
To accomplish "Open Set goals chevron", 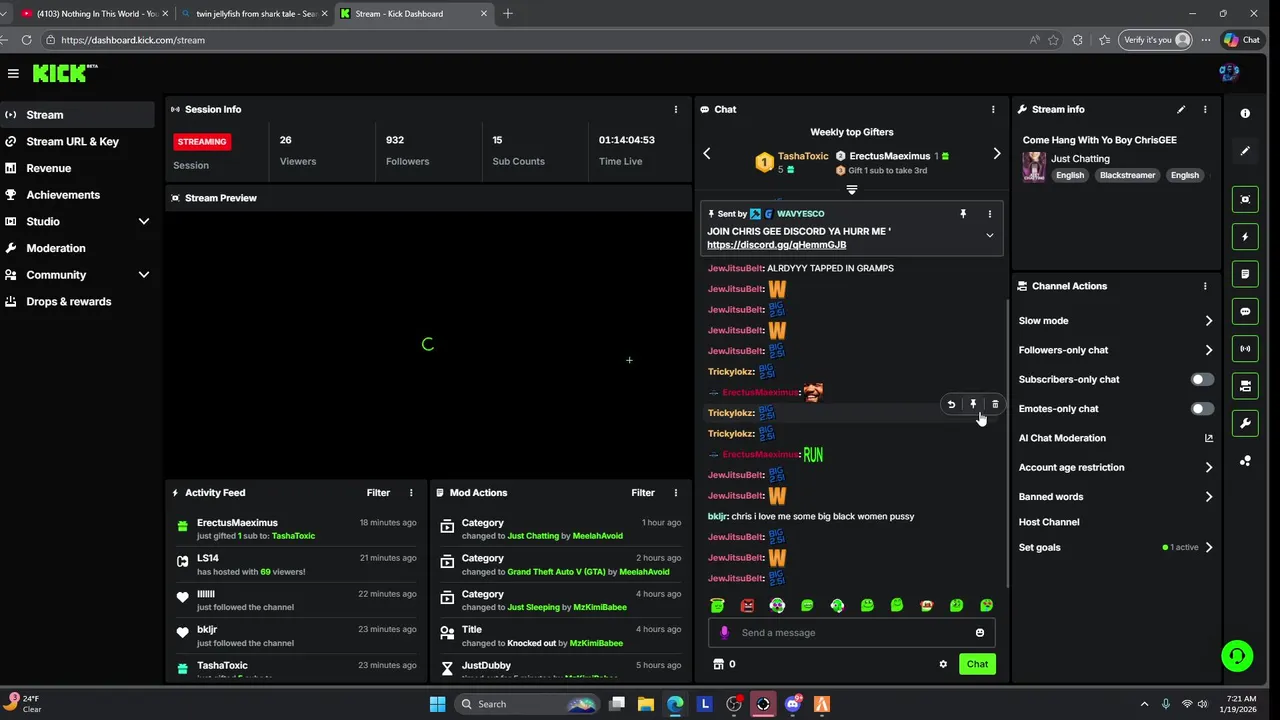I will tap(1209, 547).
